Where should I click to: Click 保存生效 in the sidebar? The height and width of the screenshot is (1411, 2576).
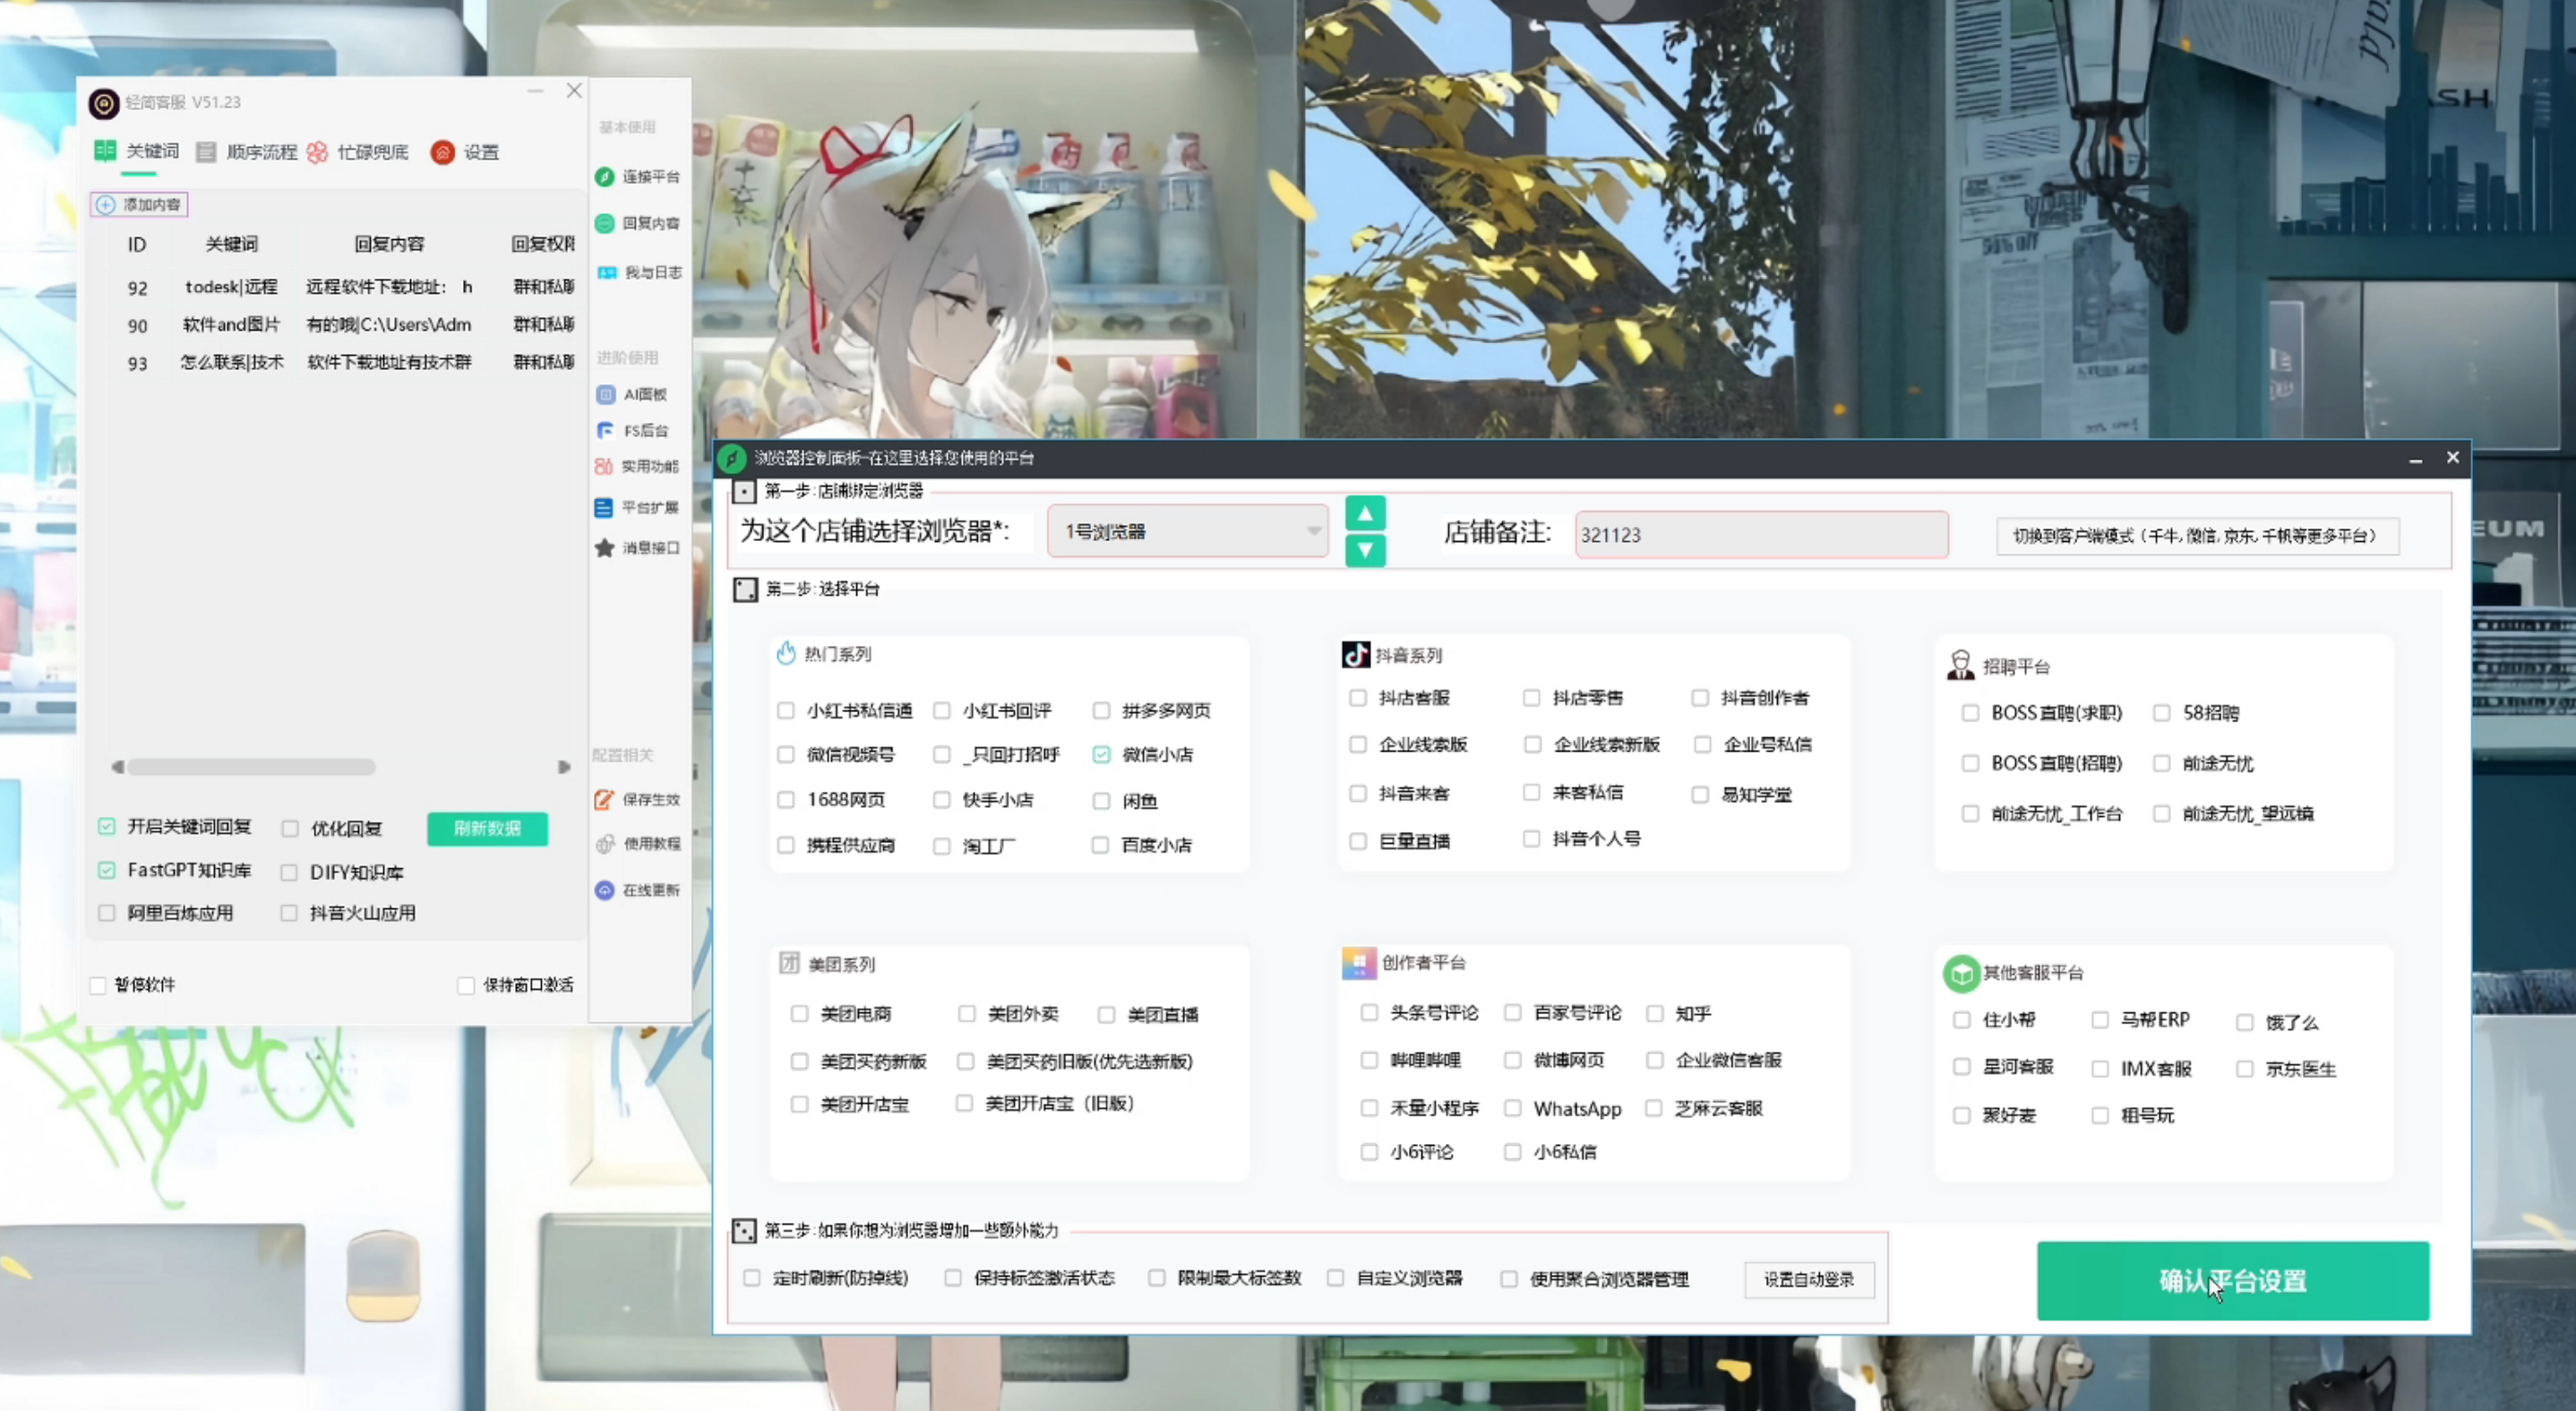637,799
